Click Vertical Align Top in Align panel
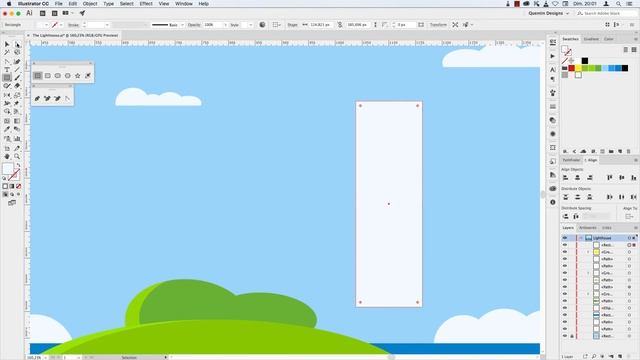 point(610,178)
